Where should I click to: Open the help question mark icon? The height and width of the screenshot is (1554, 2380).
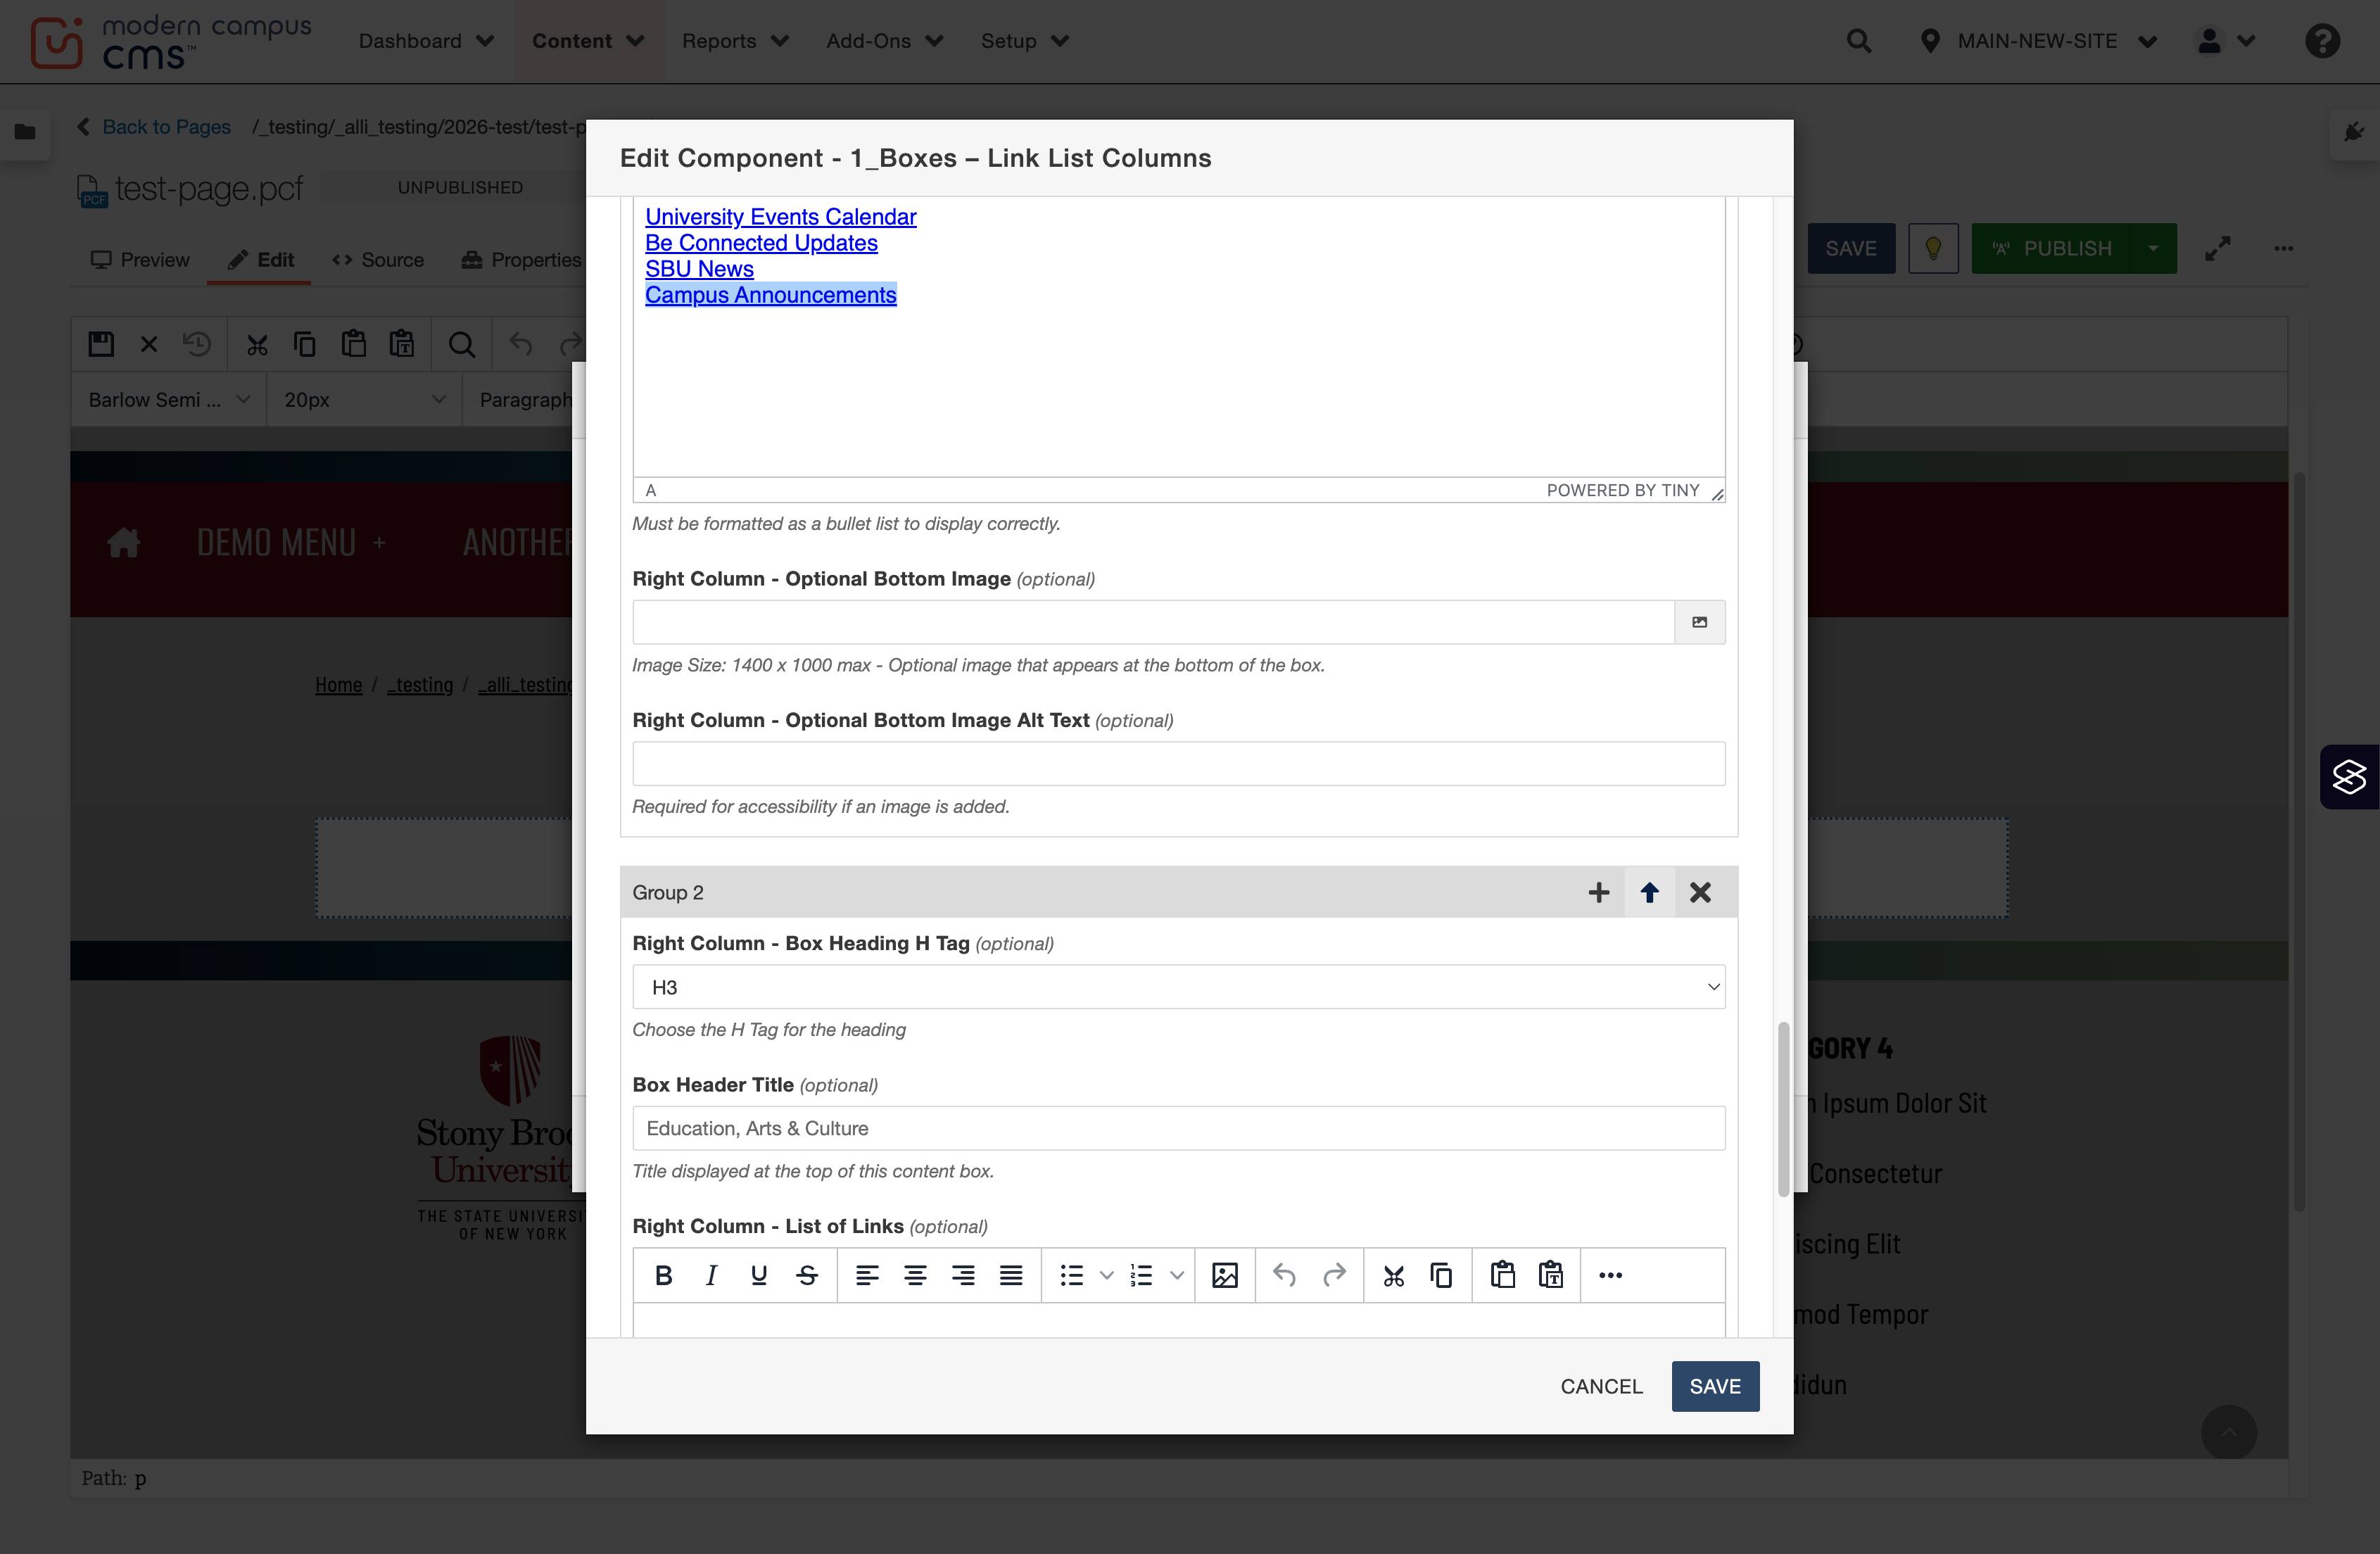(2322, 41)
